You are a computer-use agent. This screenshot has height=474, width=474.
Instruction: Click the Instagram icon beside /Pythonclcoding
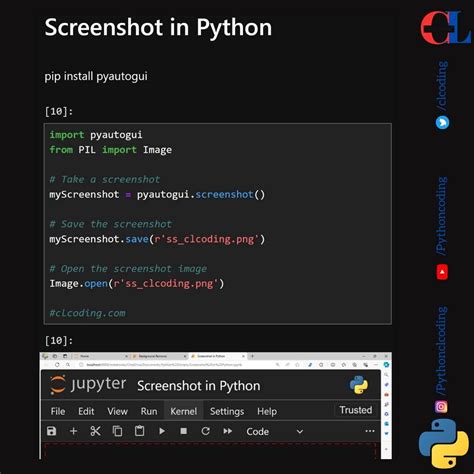coord(441,406)
